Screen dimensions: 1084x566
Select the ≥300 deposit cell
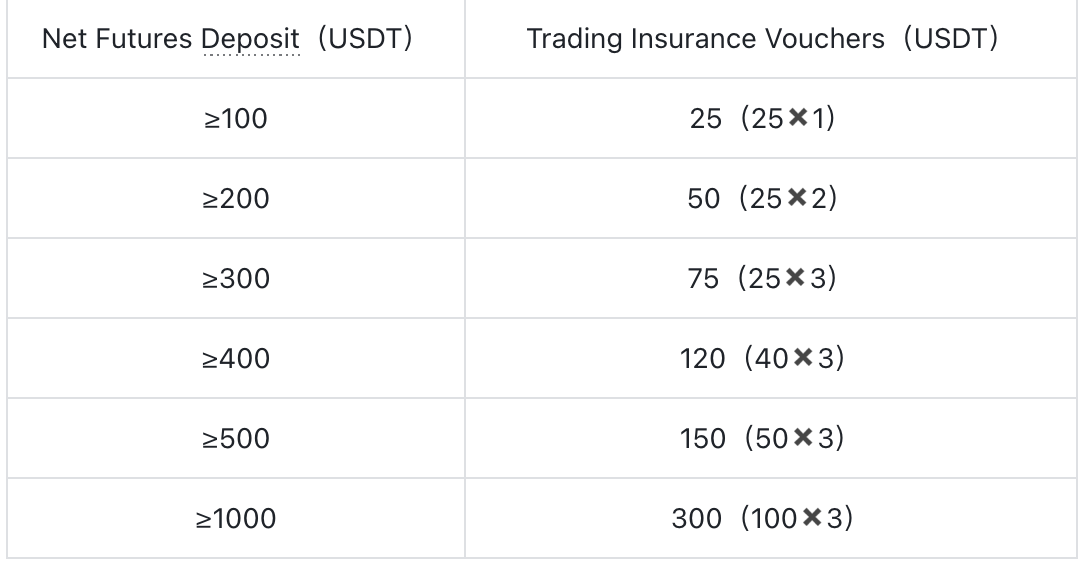coord(236,279)
